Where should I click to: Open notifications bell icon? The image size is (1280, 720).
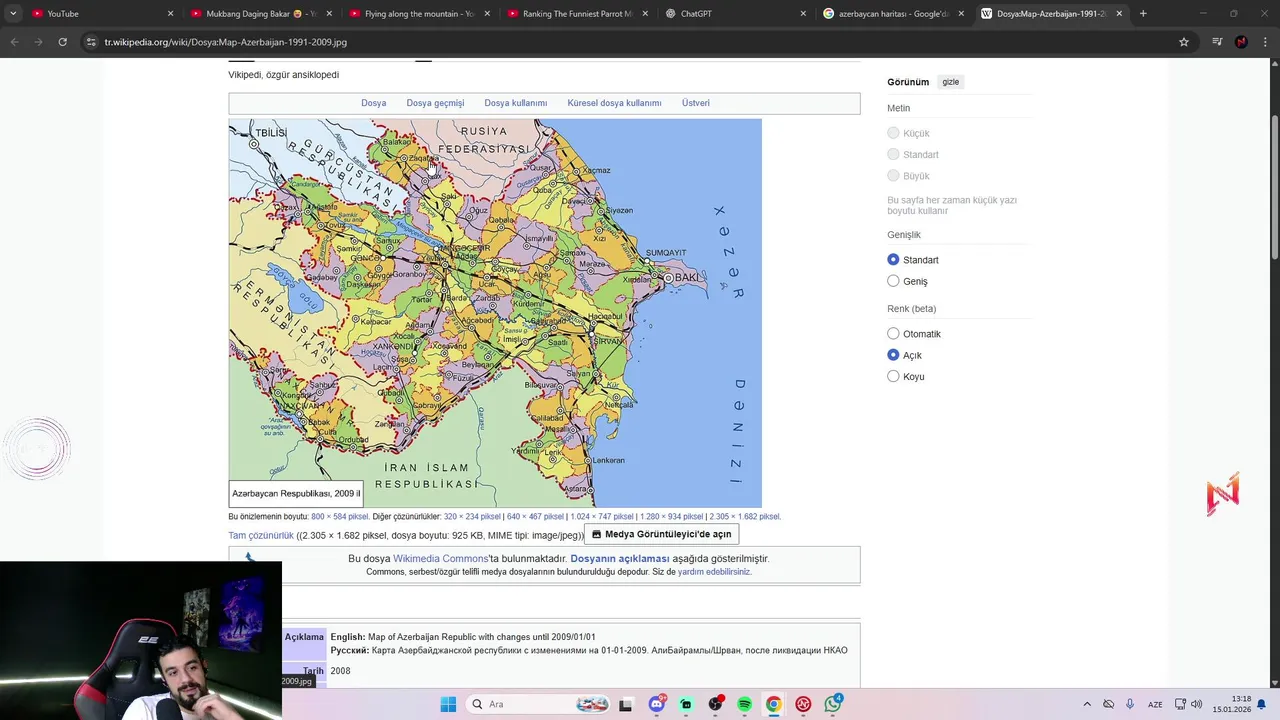coord(1262,704)
